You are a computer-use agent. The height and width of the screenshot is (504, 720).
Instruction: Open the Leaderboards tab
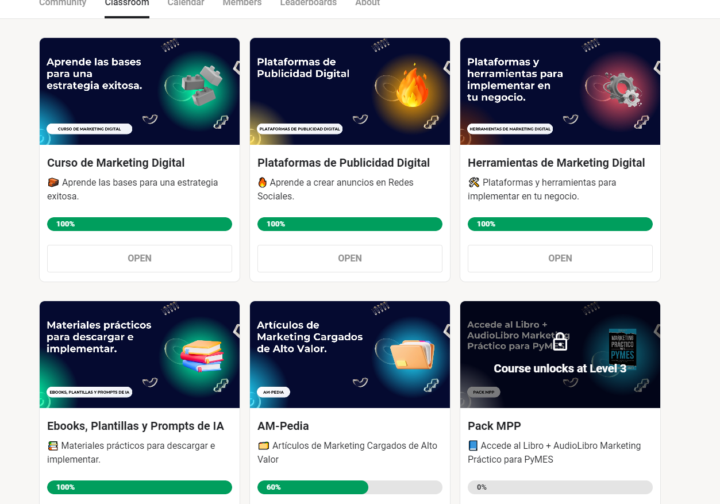pyautogui.click(x=308, y=4)
